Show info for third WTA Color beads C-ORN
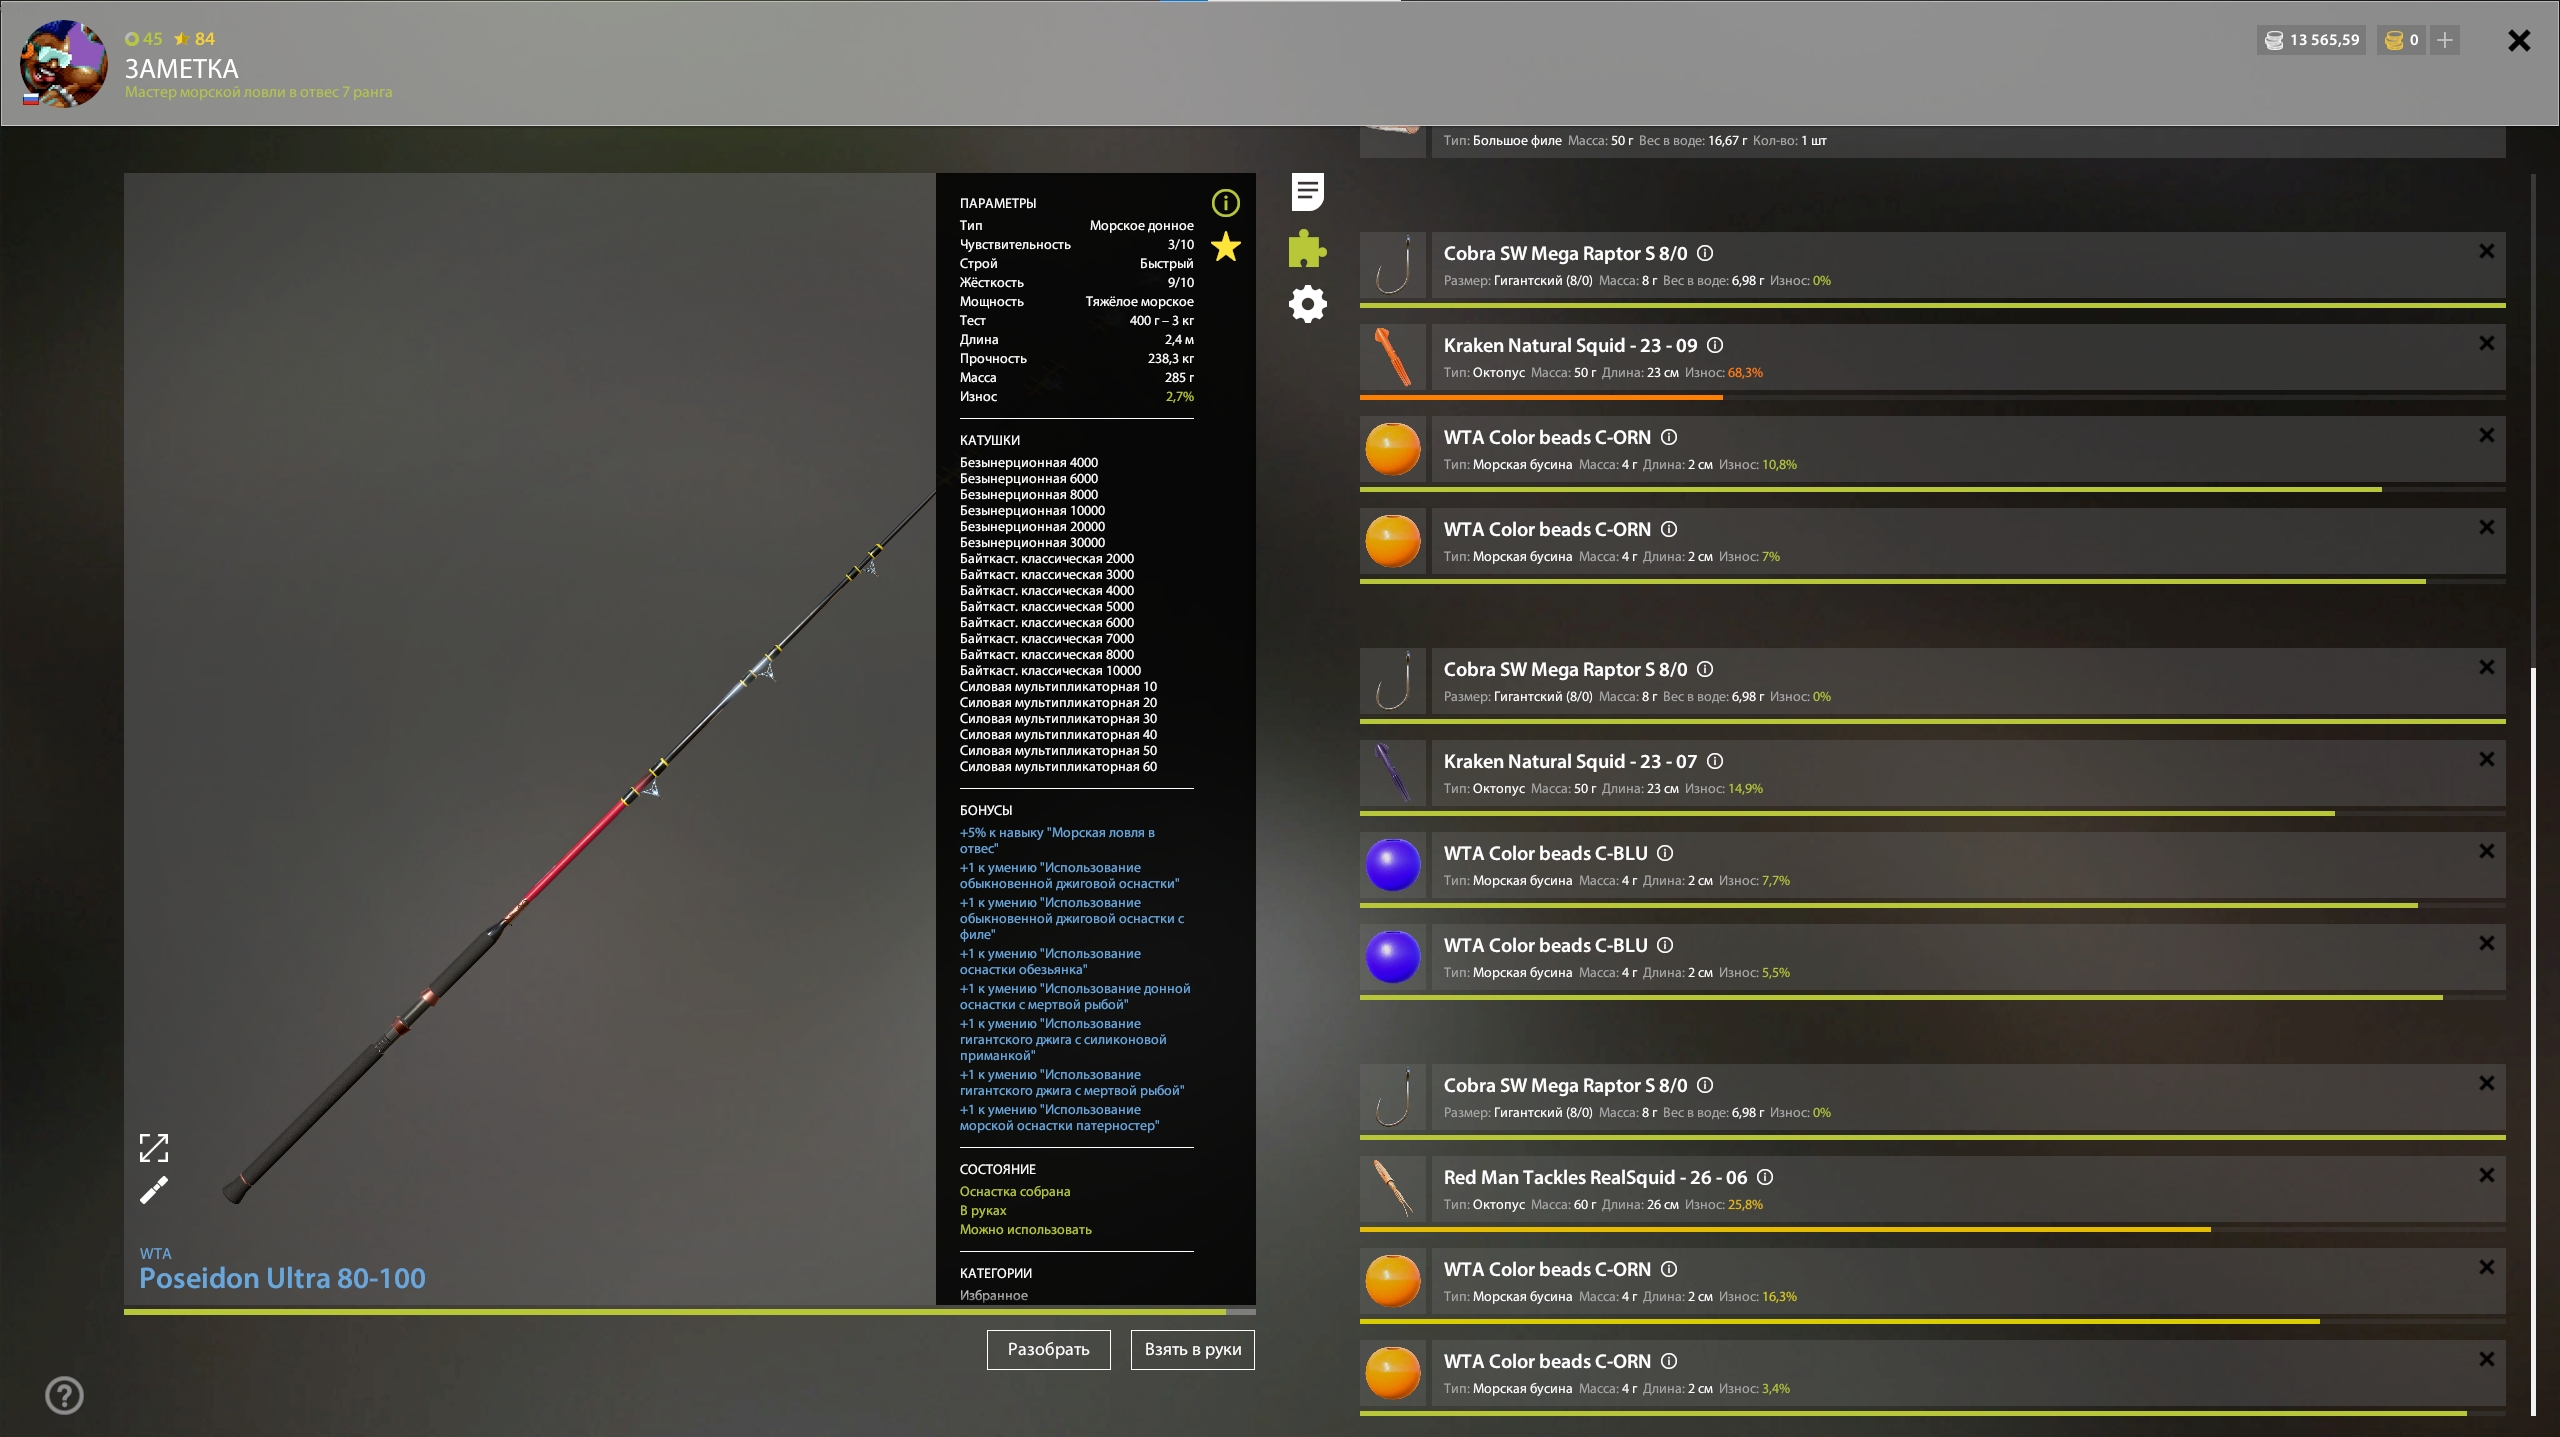The image size is (2560, 1437). coord(1669,1270)
